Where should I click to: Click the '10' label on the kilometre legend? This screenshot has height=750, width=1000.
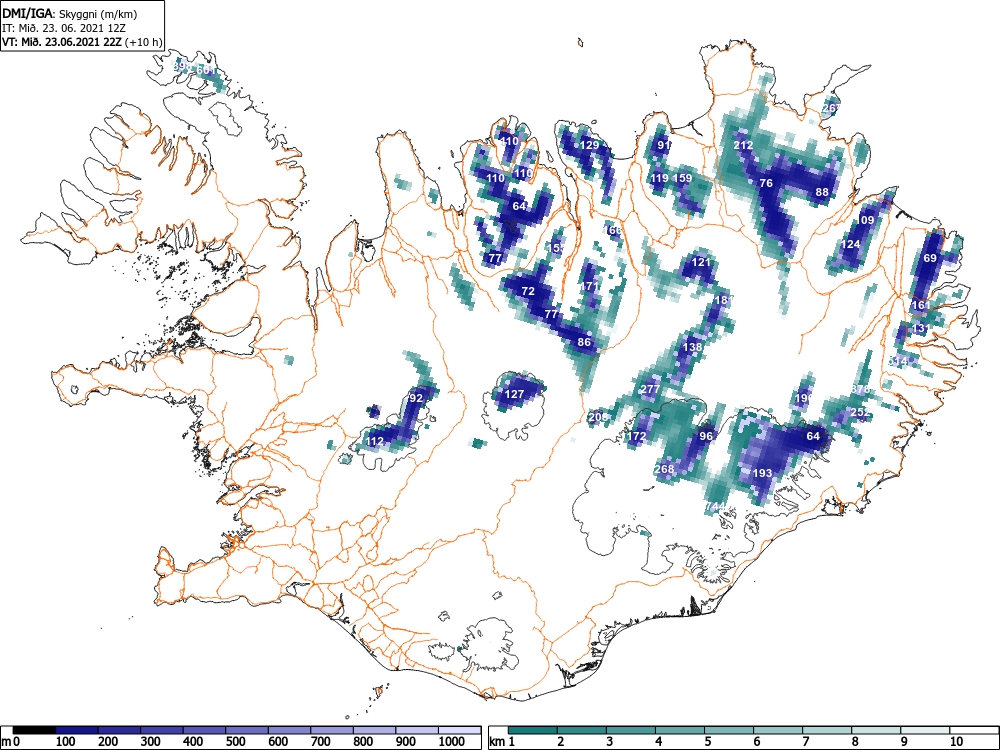click(x=956, y=742)
